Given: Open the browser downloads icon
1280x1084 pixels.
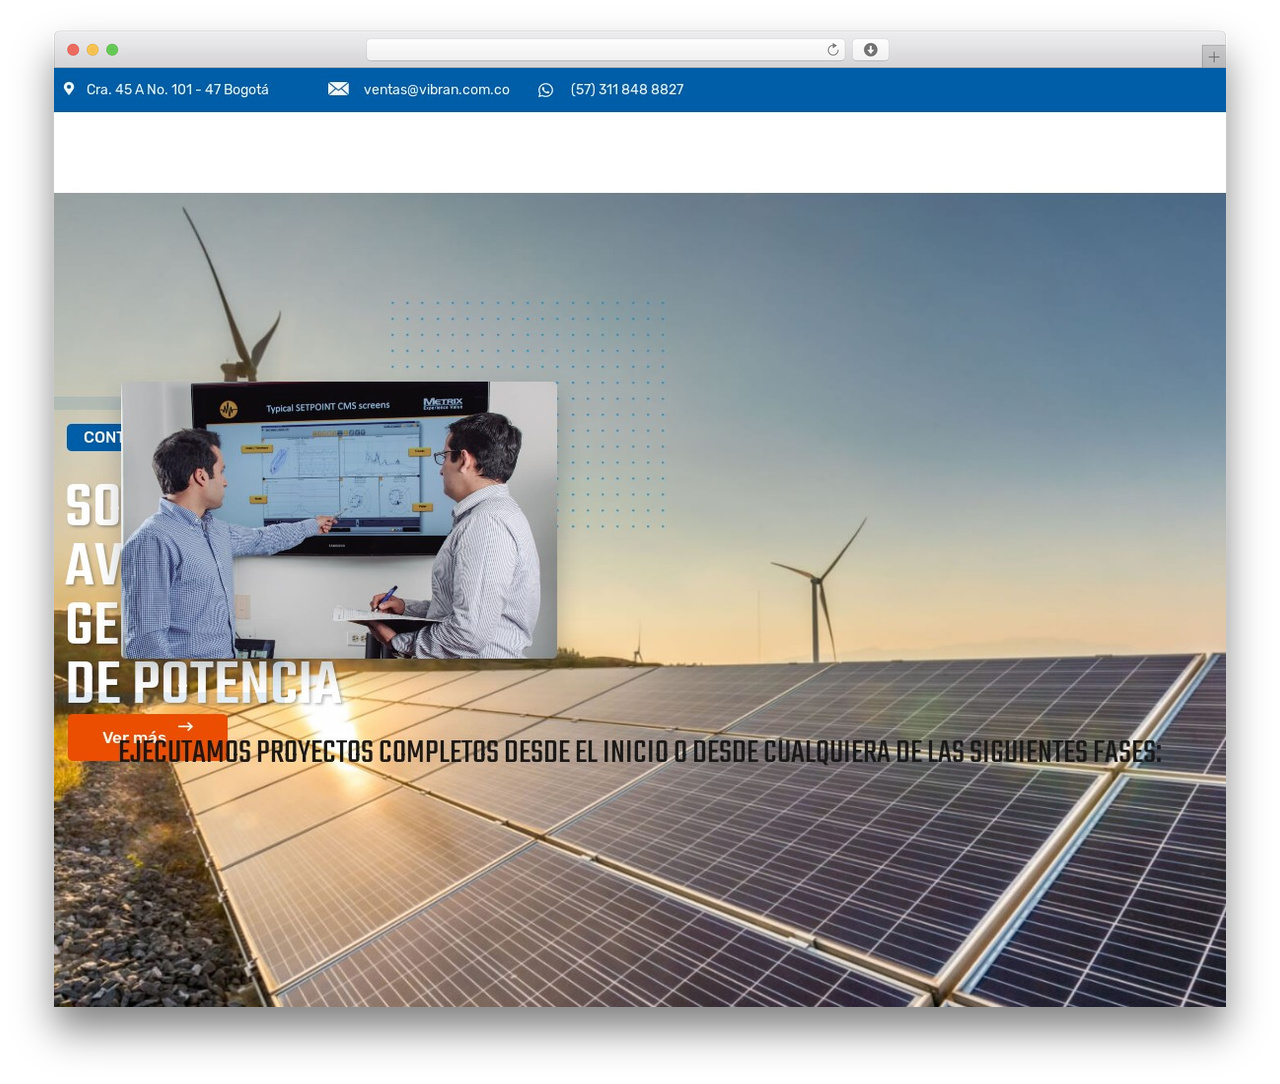Looking at the screenshot, I should (x=870, y=50).
